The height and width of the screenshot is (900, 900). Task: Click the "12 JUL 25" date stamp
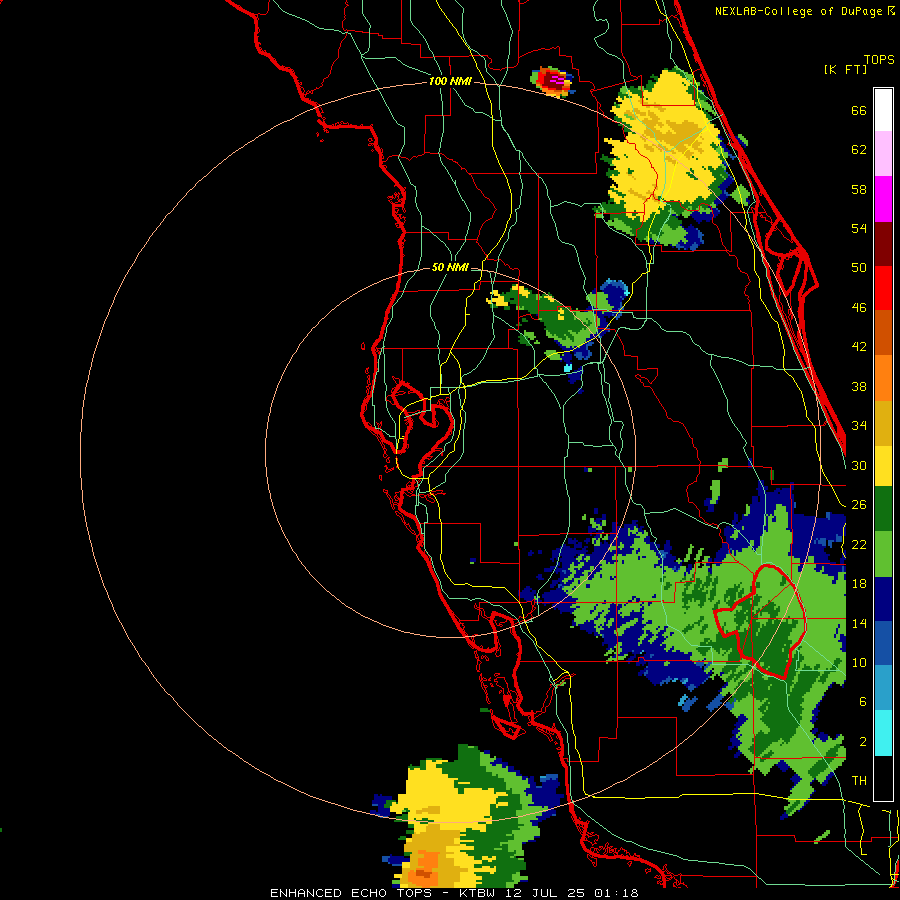(x=546, y=893)
